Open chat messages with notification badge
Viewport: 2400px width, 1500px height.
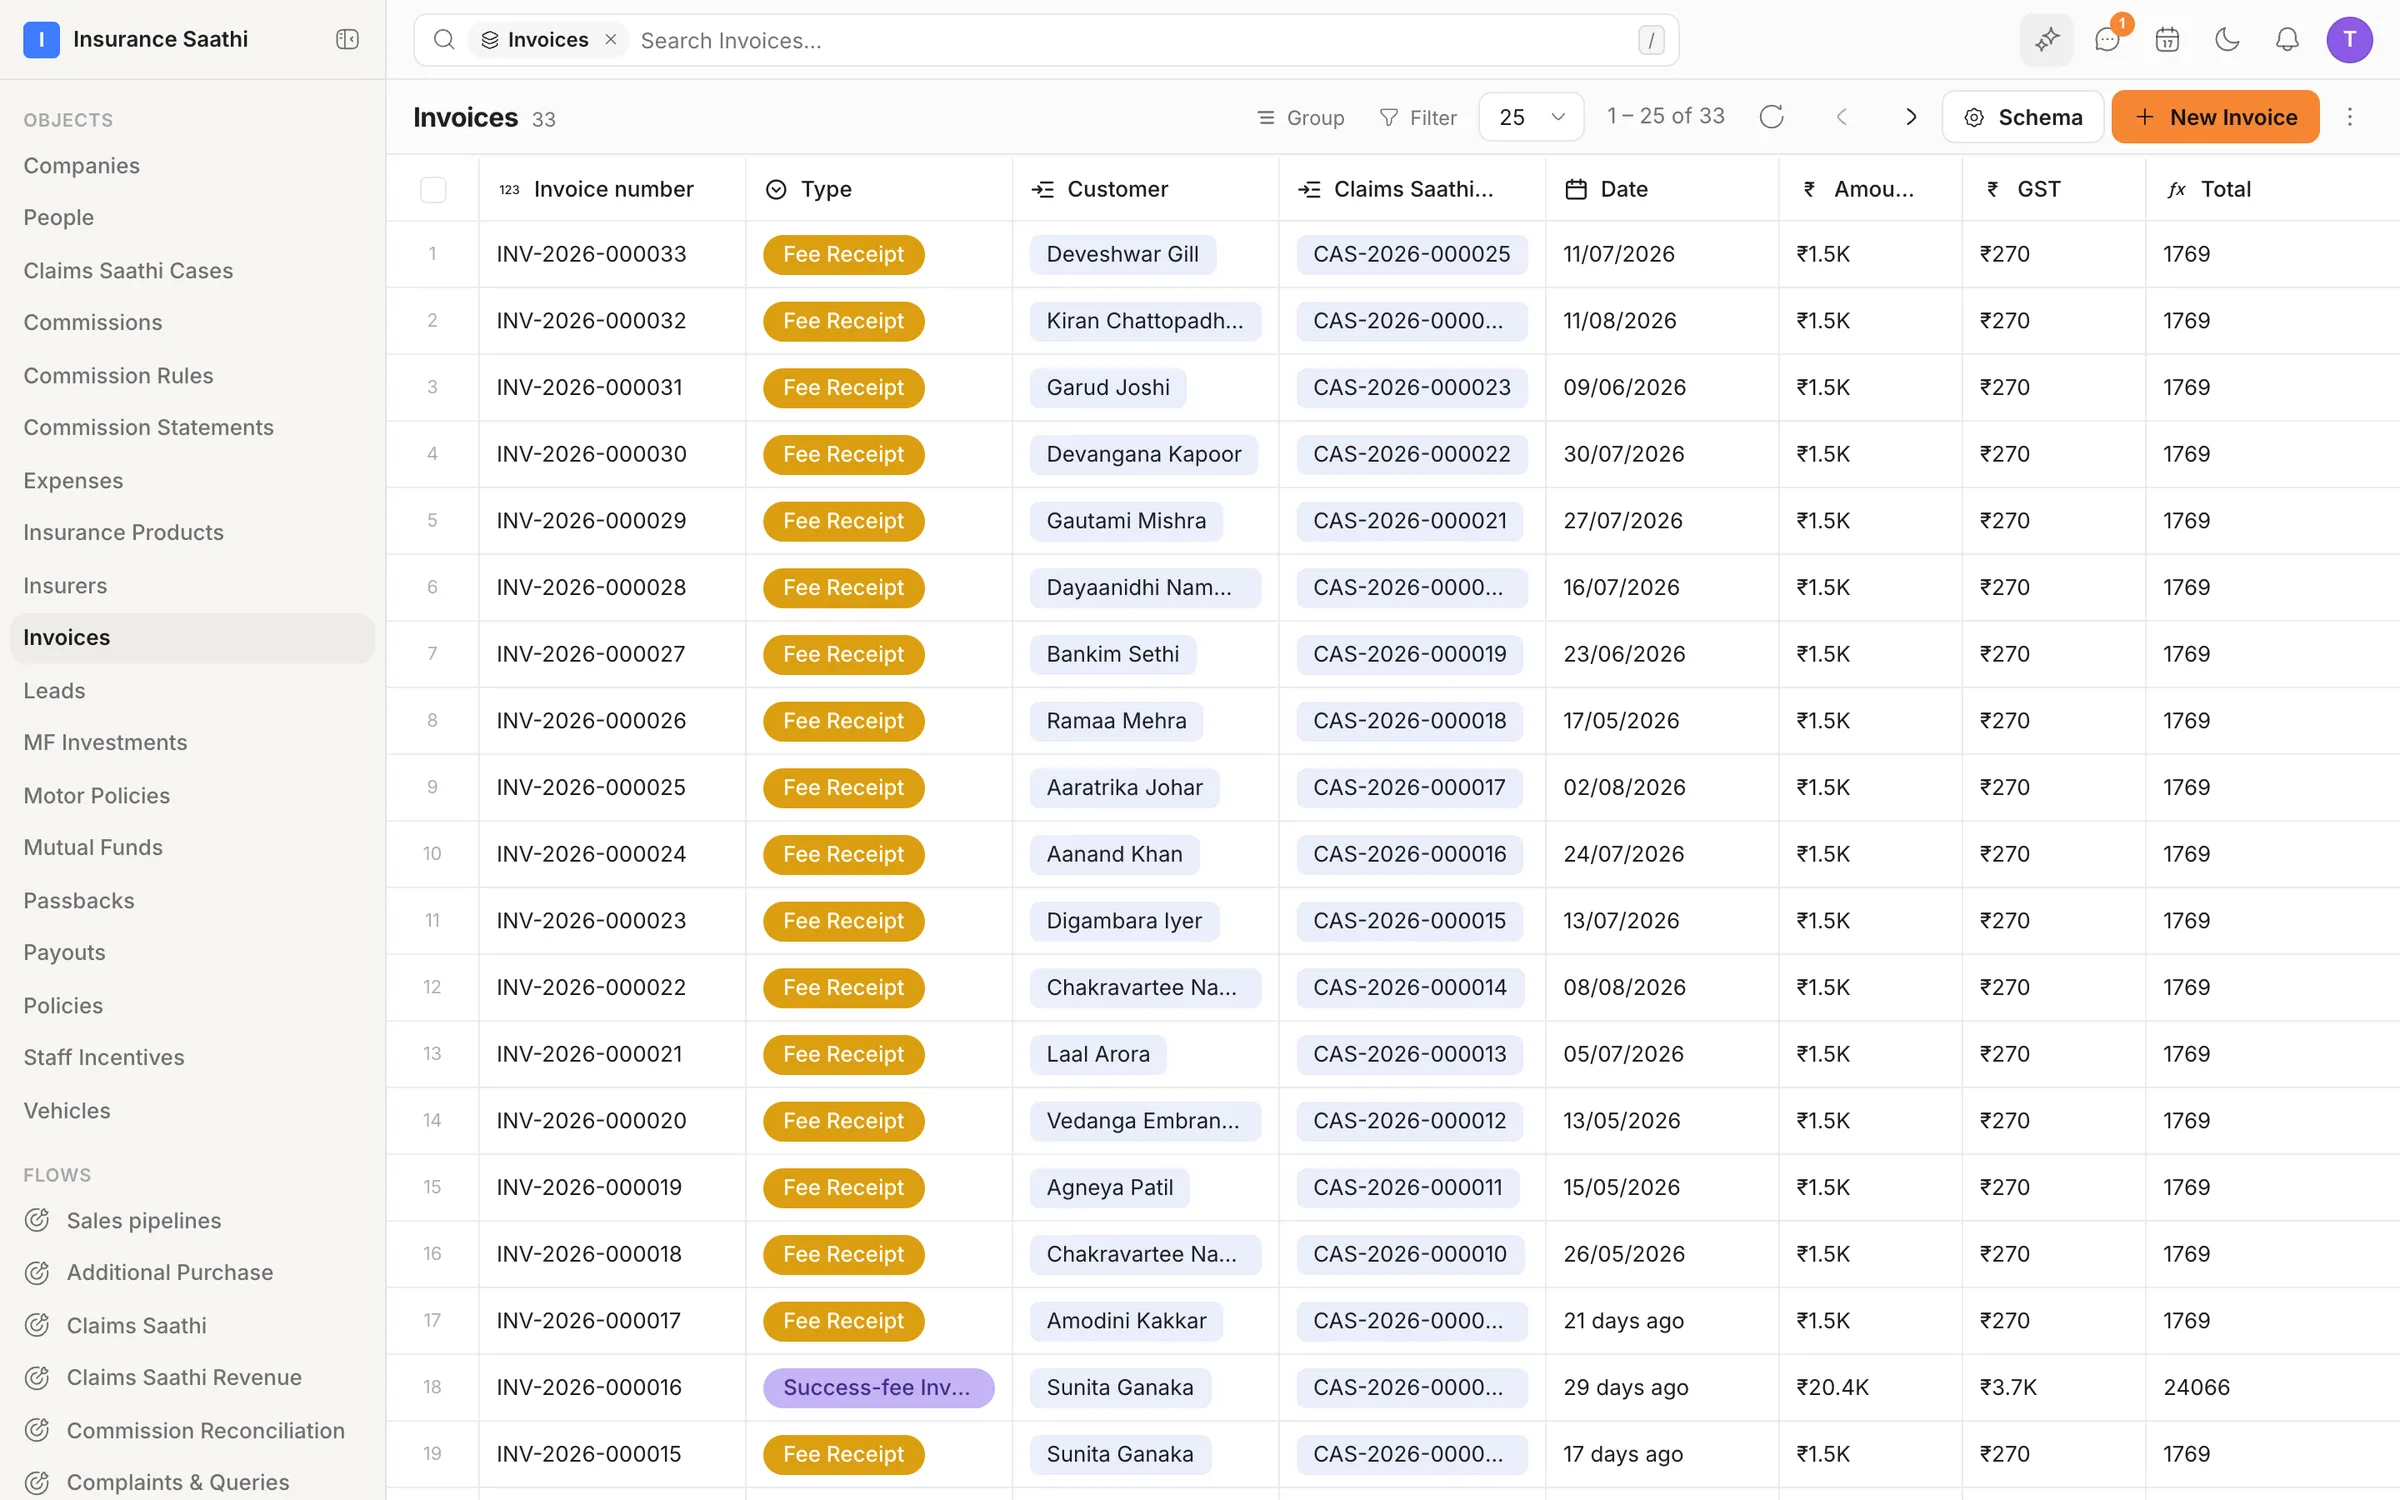2108,40
